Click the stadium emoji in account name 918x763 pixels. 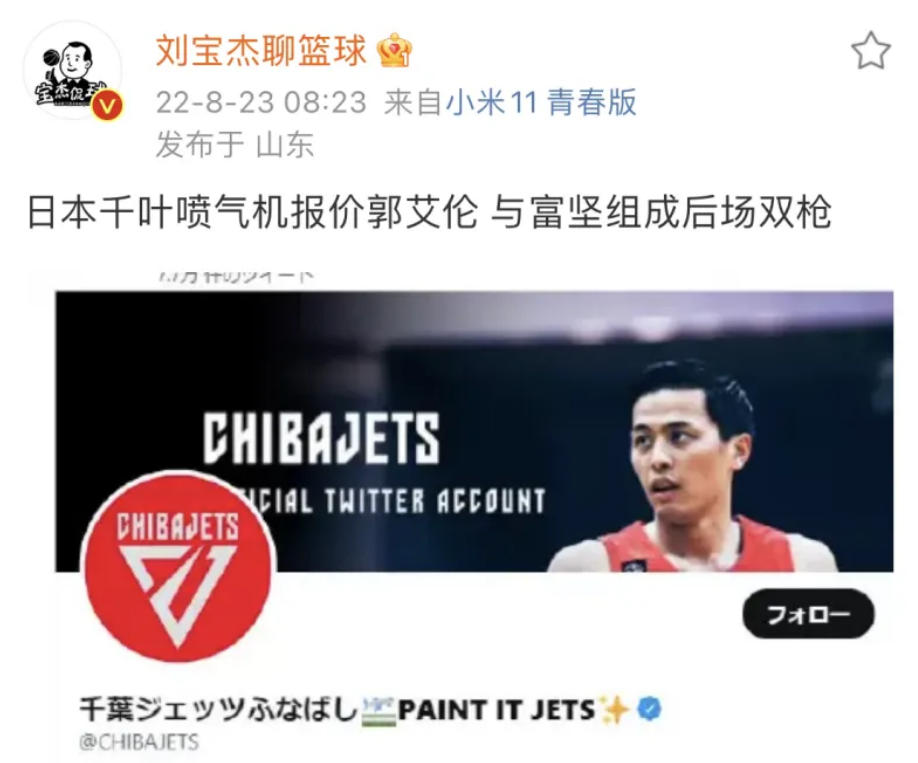click(379, 710)
